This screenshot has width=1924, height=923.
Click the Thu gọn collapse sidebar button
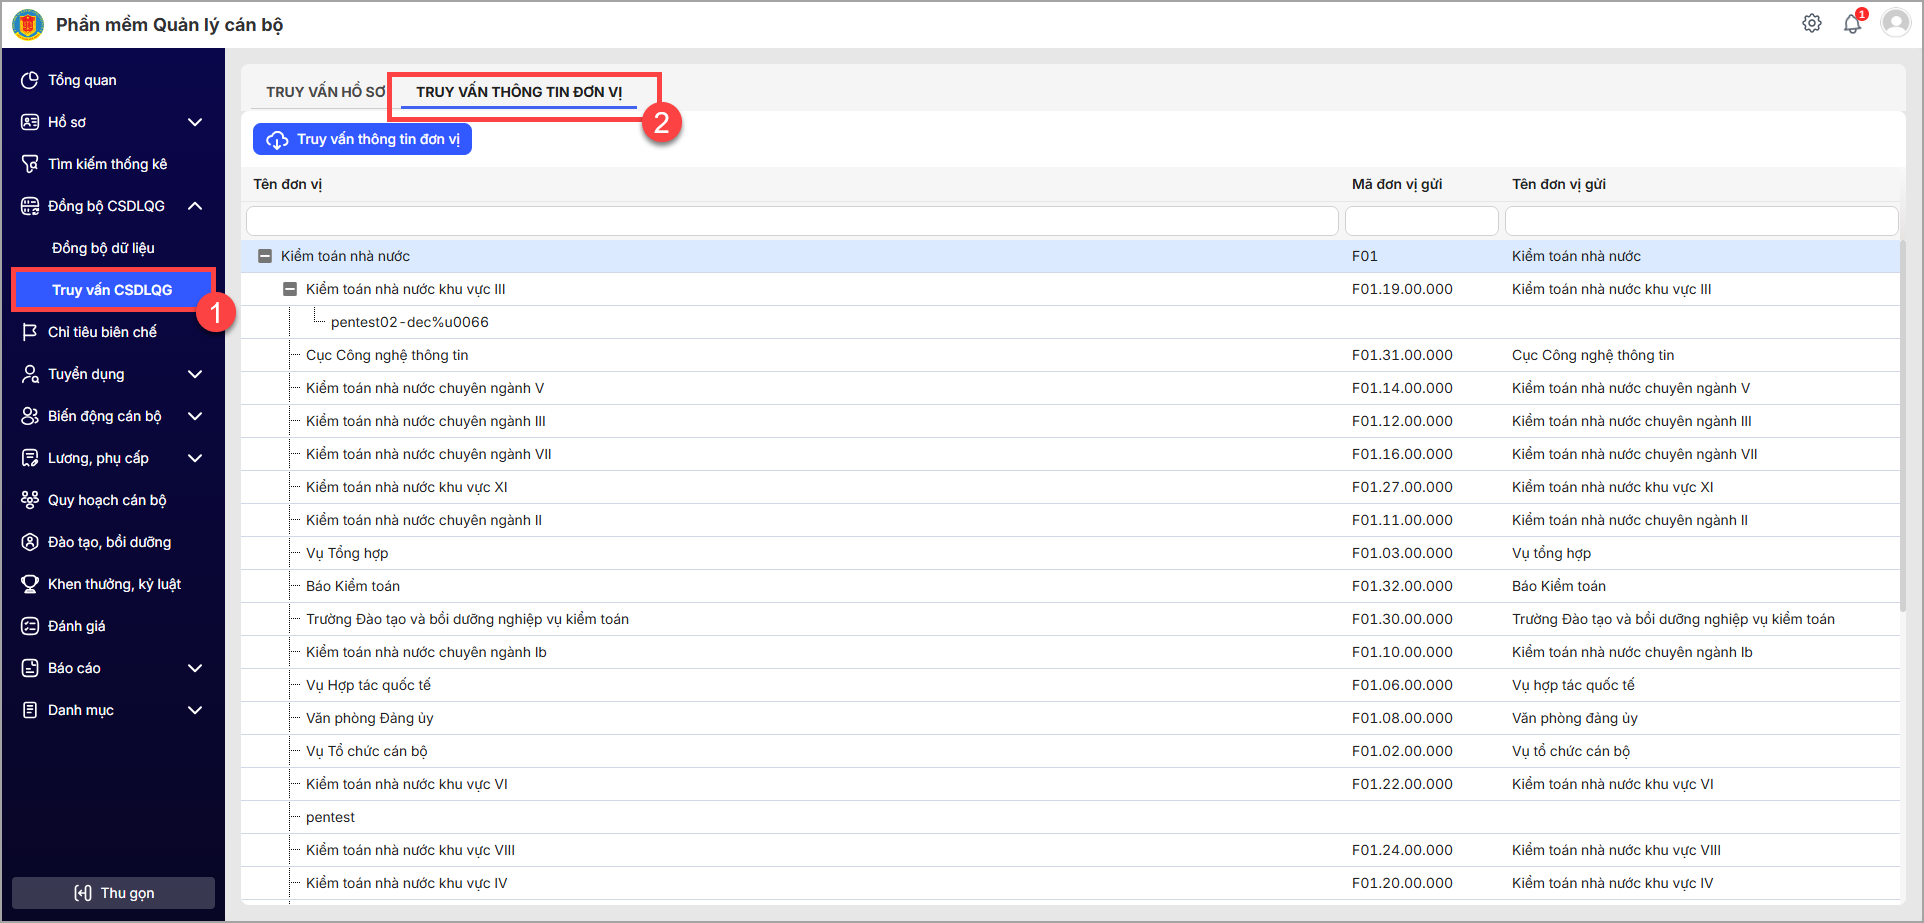(113, 893)
